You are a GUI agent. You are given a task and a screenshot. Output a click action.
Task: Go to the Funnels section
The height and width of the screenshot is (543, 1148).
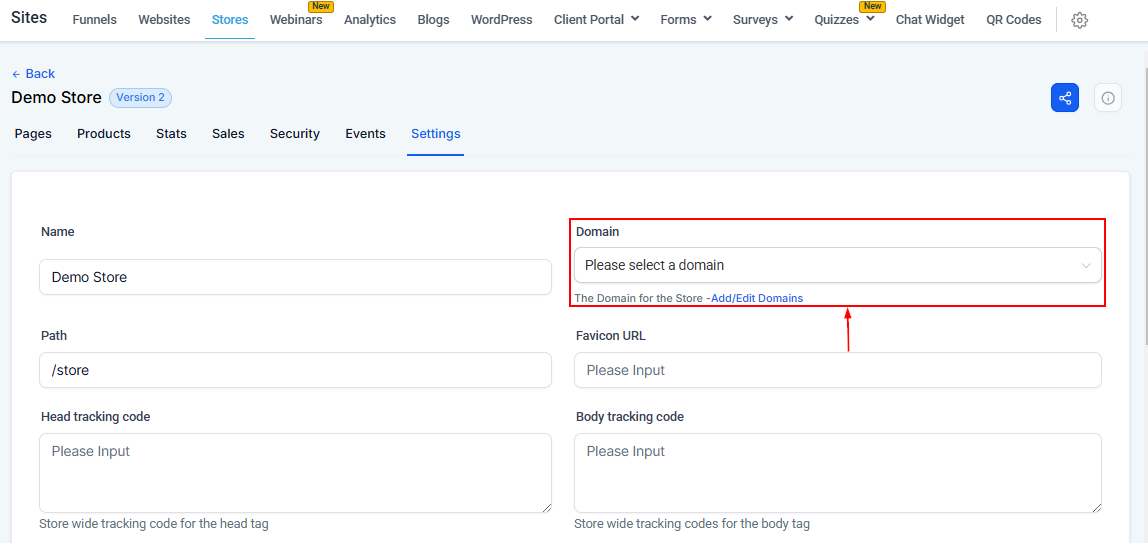tap(95, 20)
